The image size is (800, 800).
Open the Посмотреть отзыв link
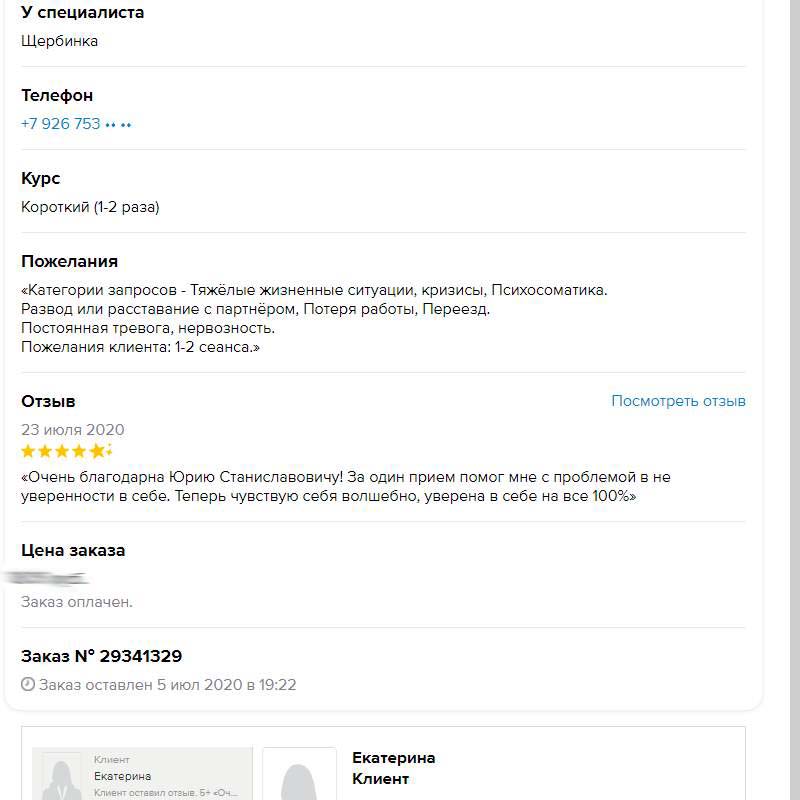678,401
